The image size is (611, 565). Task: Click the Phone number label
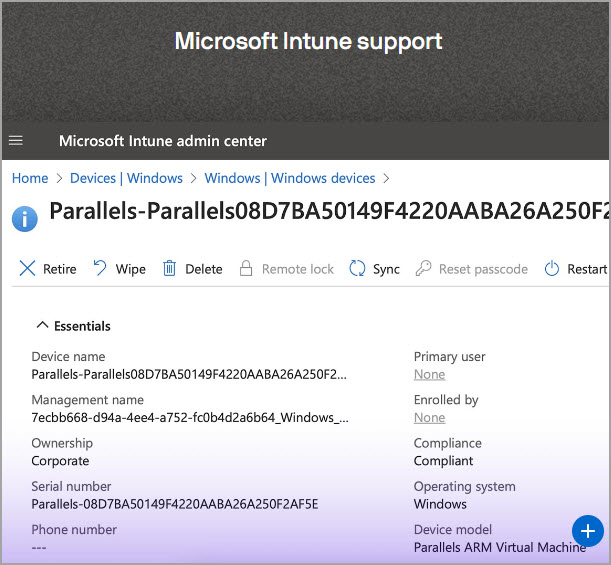74,530
